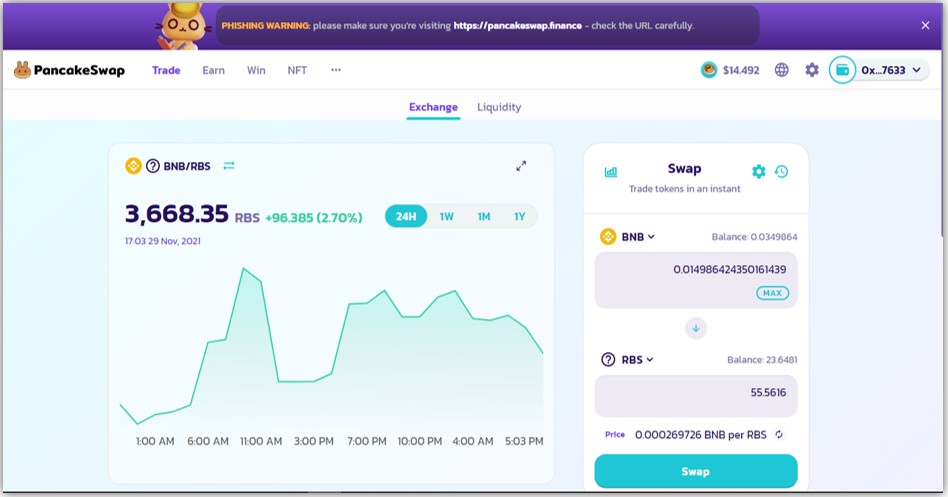948x497 pixels.
Task: Click the CAKE price $14.492
Action: coord(741,70)
